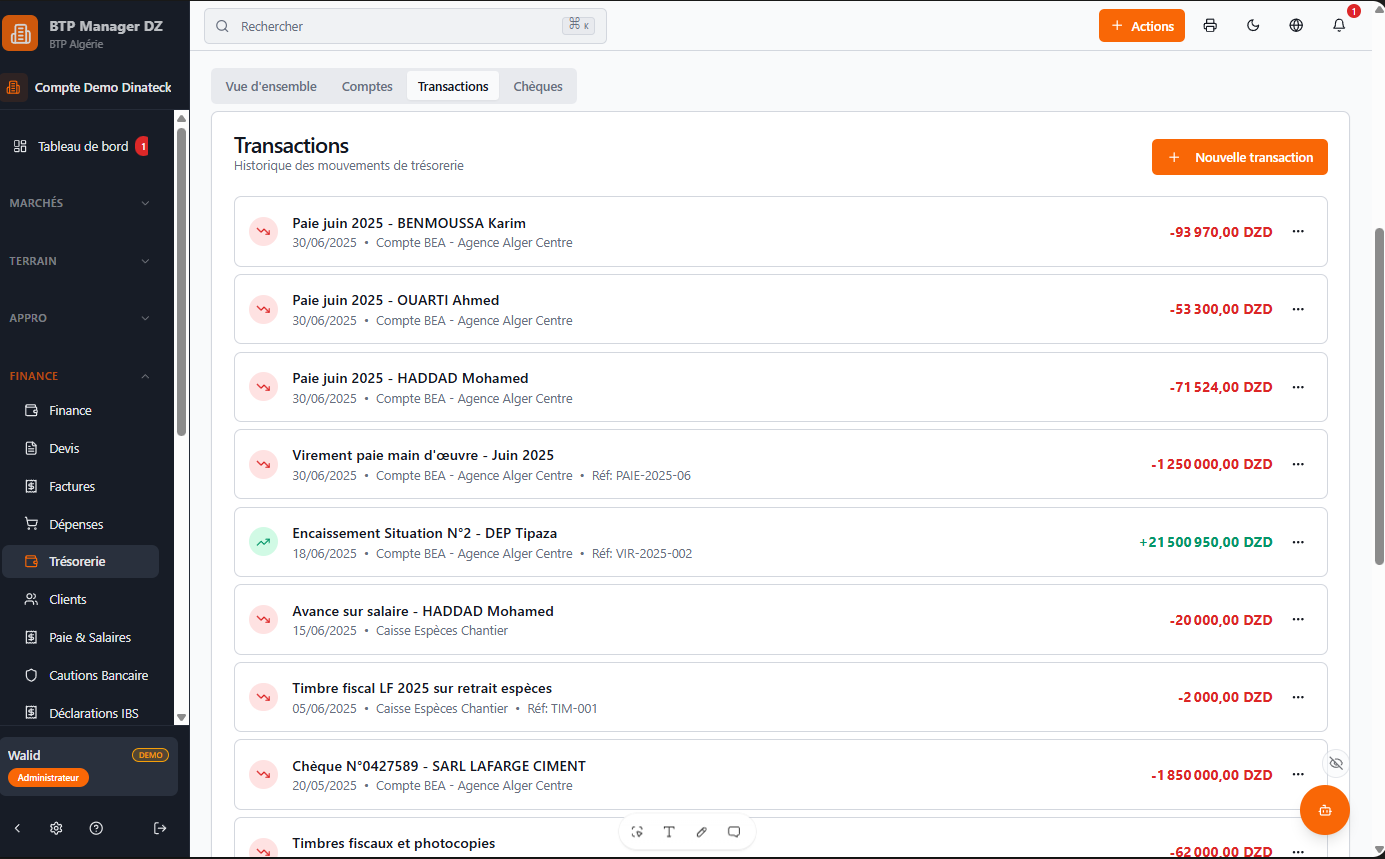The height and width of the screenshot is (859, 1385).
Task: Click amount +21 500 950,00 DZD
Action: [x=1205, y=542]
